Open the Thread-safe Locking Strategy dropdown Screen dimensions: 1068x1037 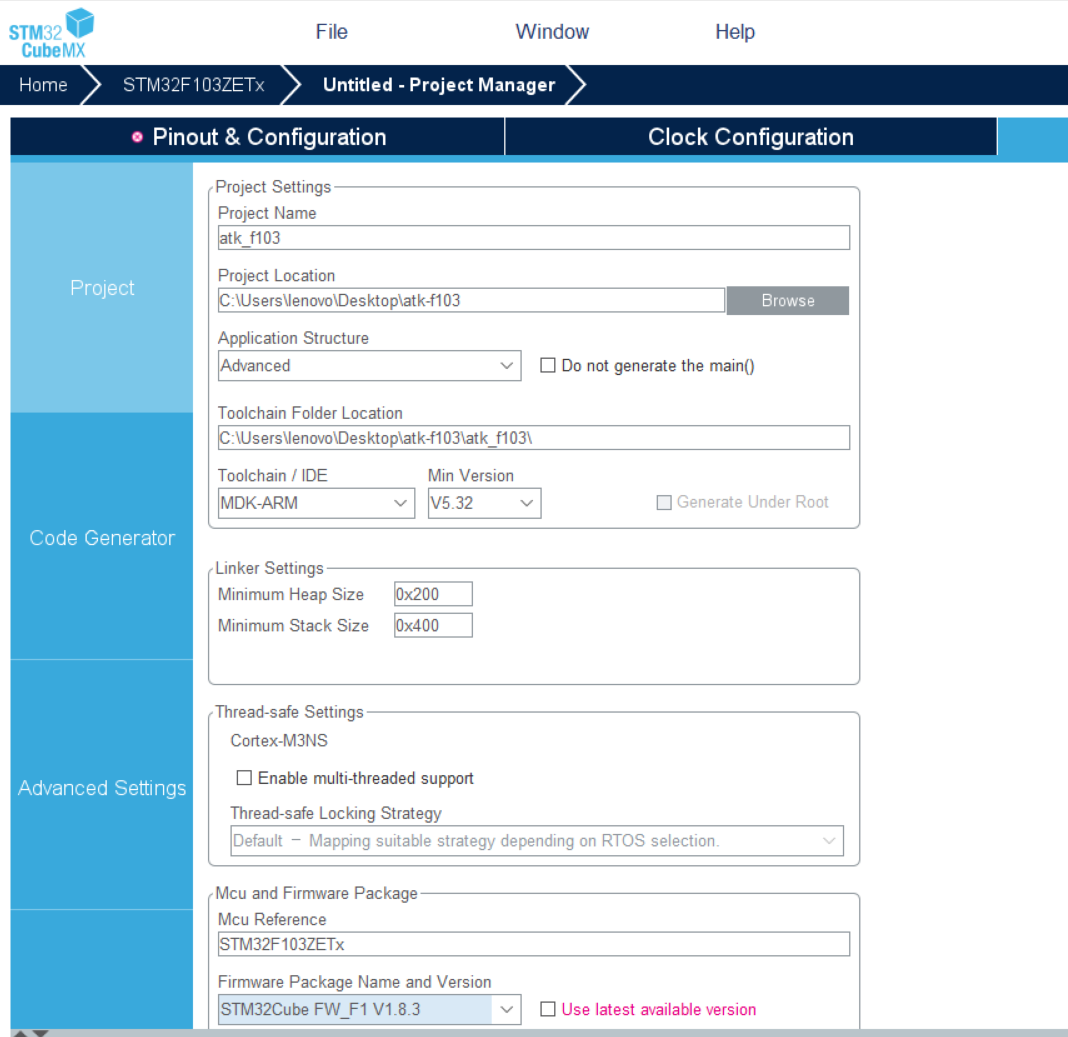(537, 841)
